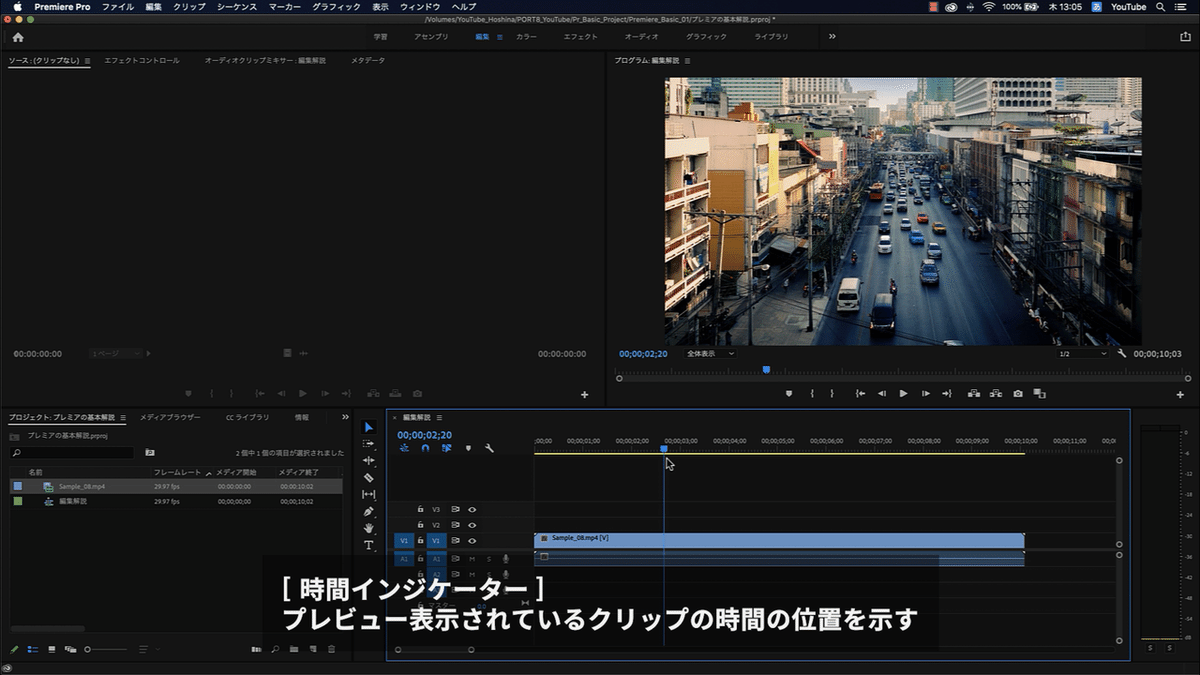Click the Ripple Edit tool
Image resolution: width=1200 pixels, height=675 pixels.
point(368,461)
